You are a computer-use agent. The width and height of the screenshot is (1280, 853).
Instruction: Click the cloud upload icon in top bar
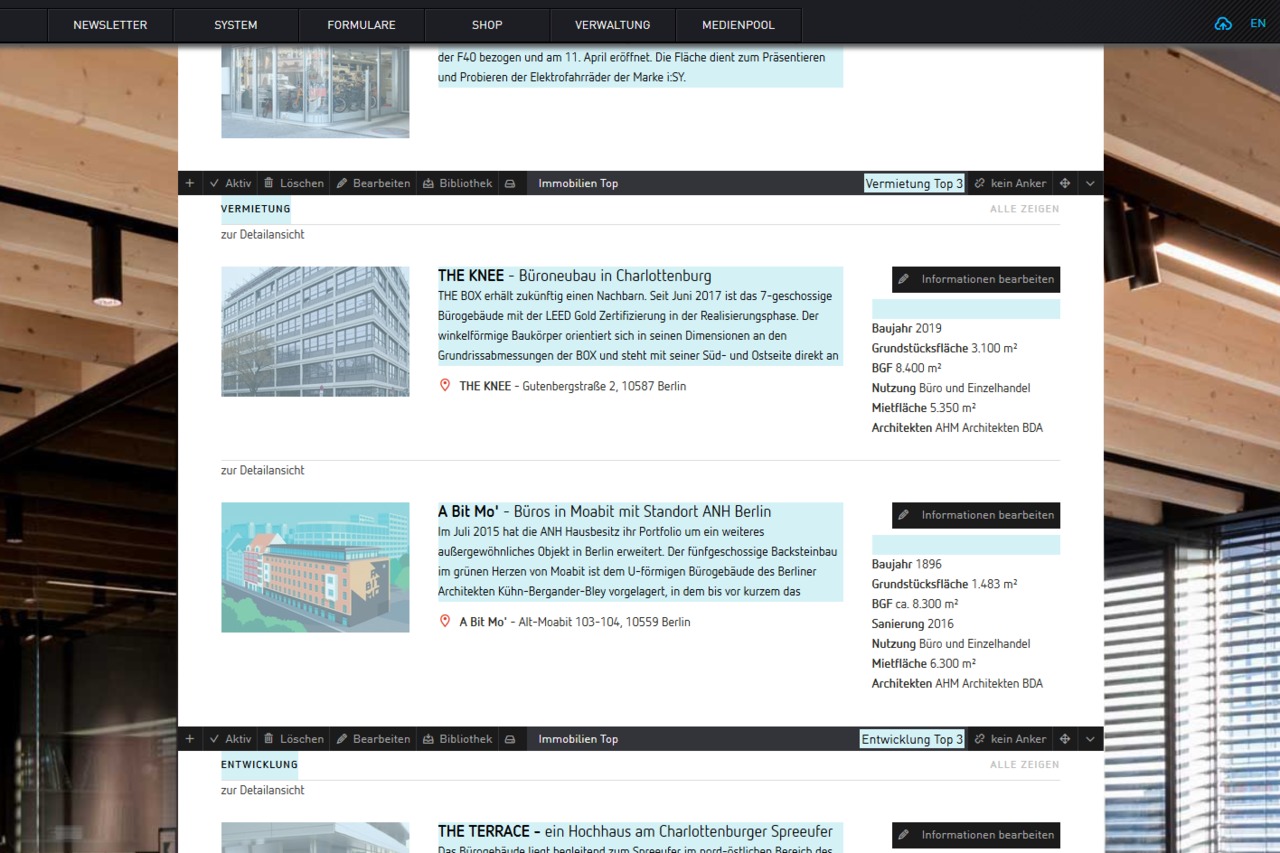coord(1223,22)
